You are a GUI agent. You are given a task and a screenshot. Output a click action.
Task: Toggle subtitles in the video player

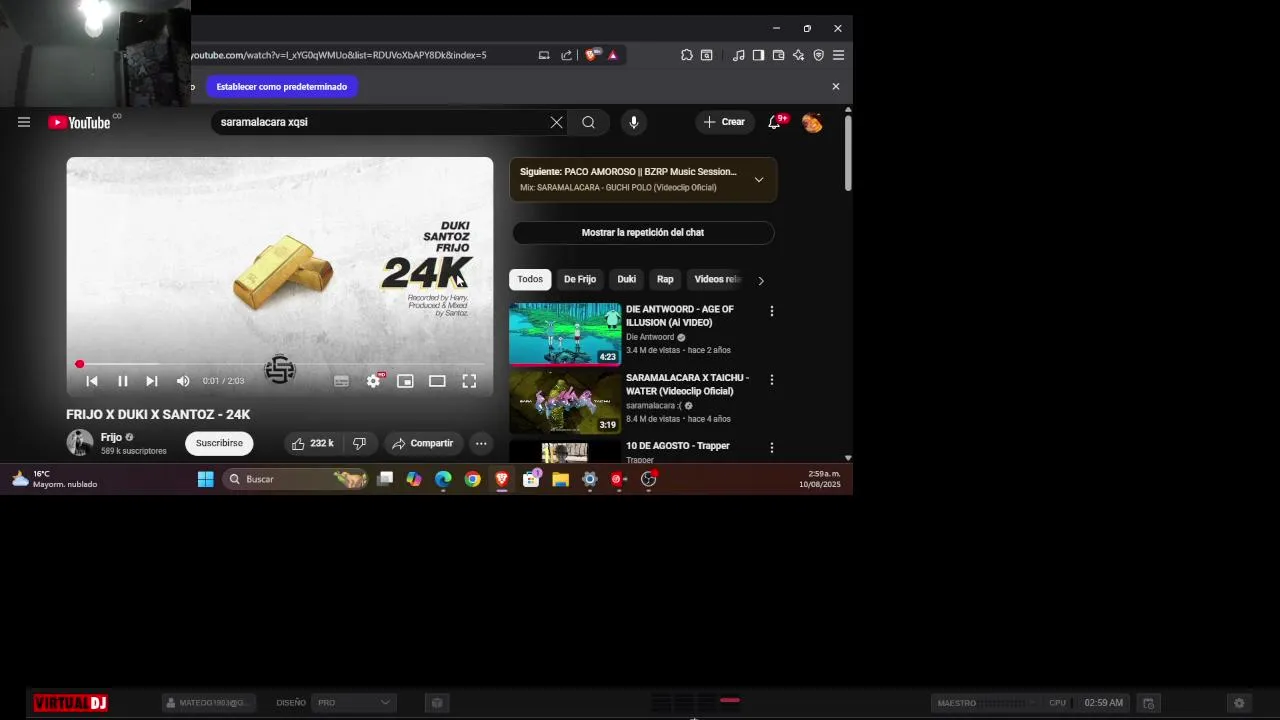pos(341,381)
